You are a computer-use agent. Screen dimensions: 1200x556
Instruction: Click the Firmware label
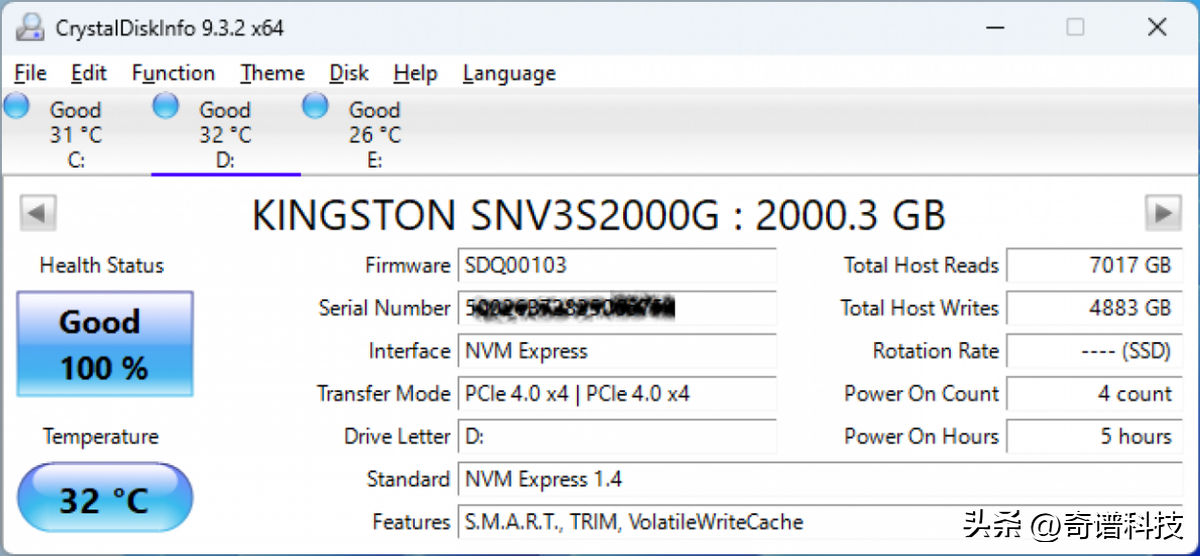(408, 265)
